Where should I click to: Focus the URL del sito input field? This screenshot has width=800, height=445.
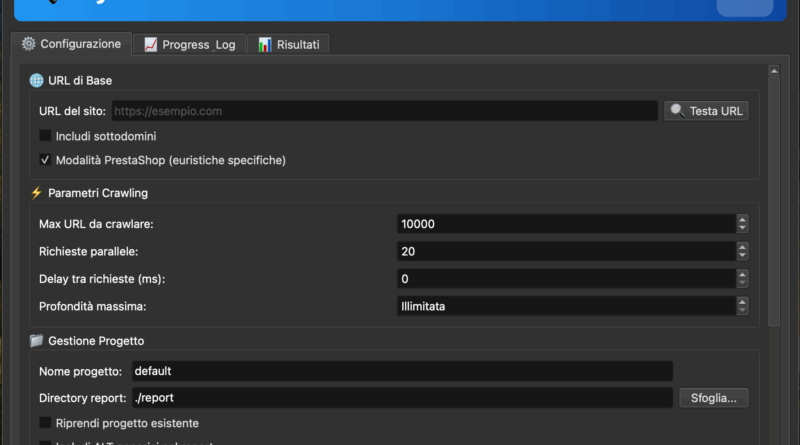(x=383, y=111)
